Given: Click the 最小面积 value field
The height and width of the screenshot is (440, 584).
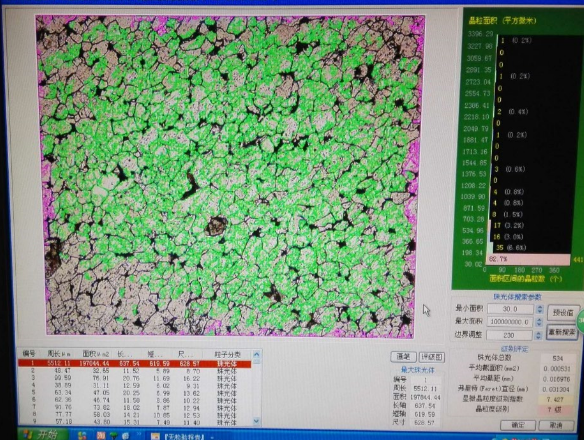Looking at the screenshot, I should tap(510, 309).
